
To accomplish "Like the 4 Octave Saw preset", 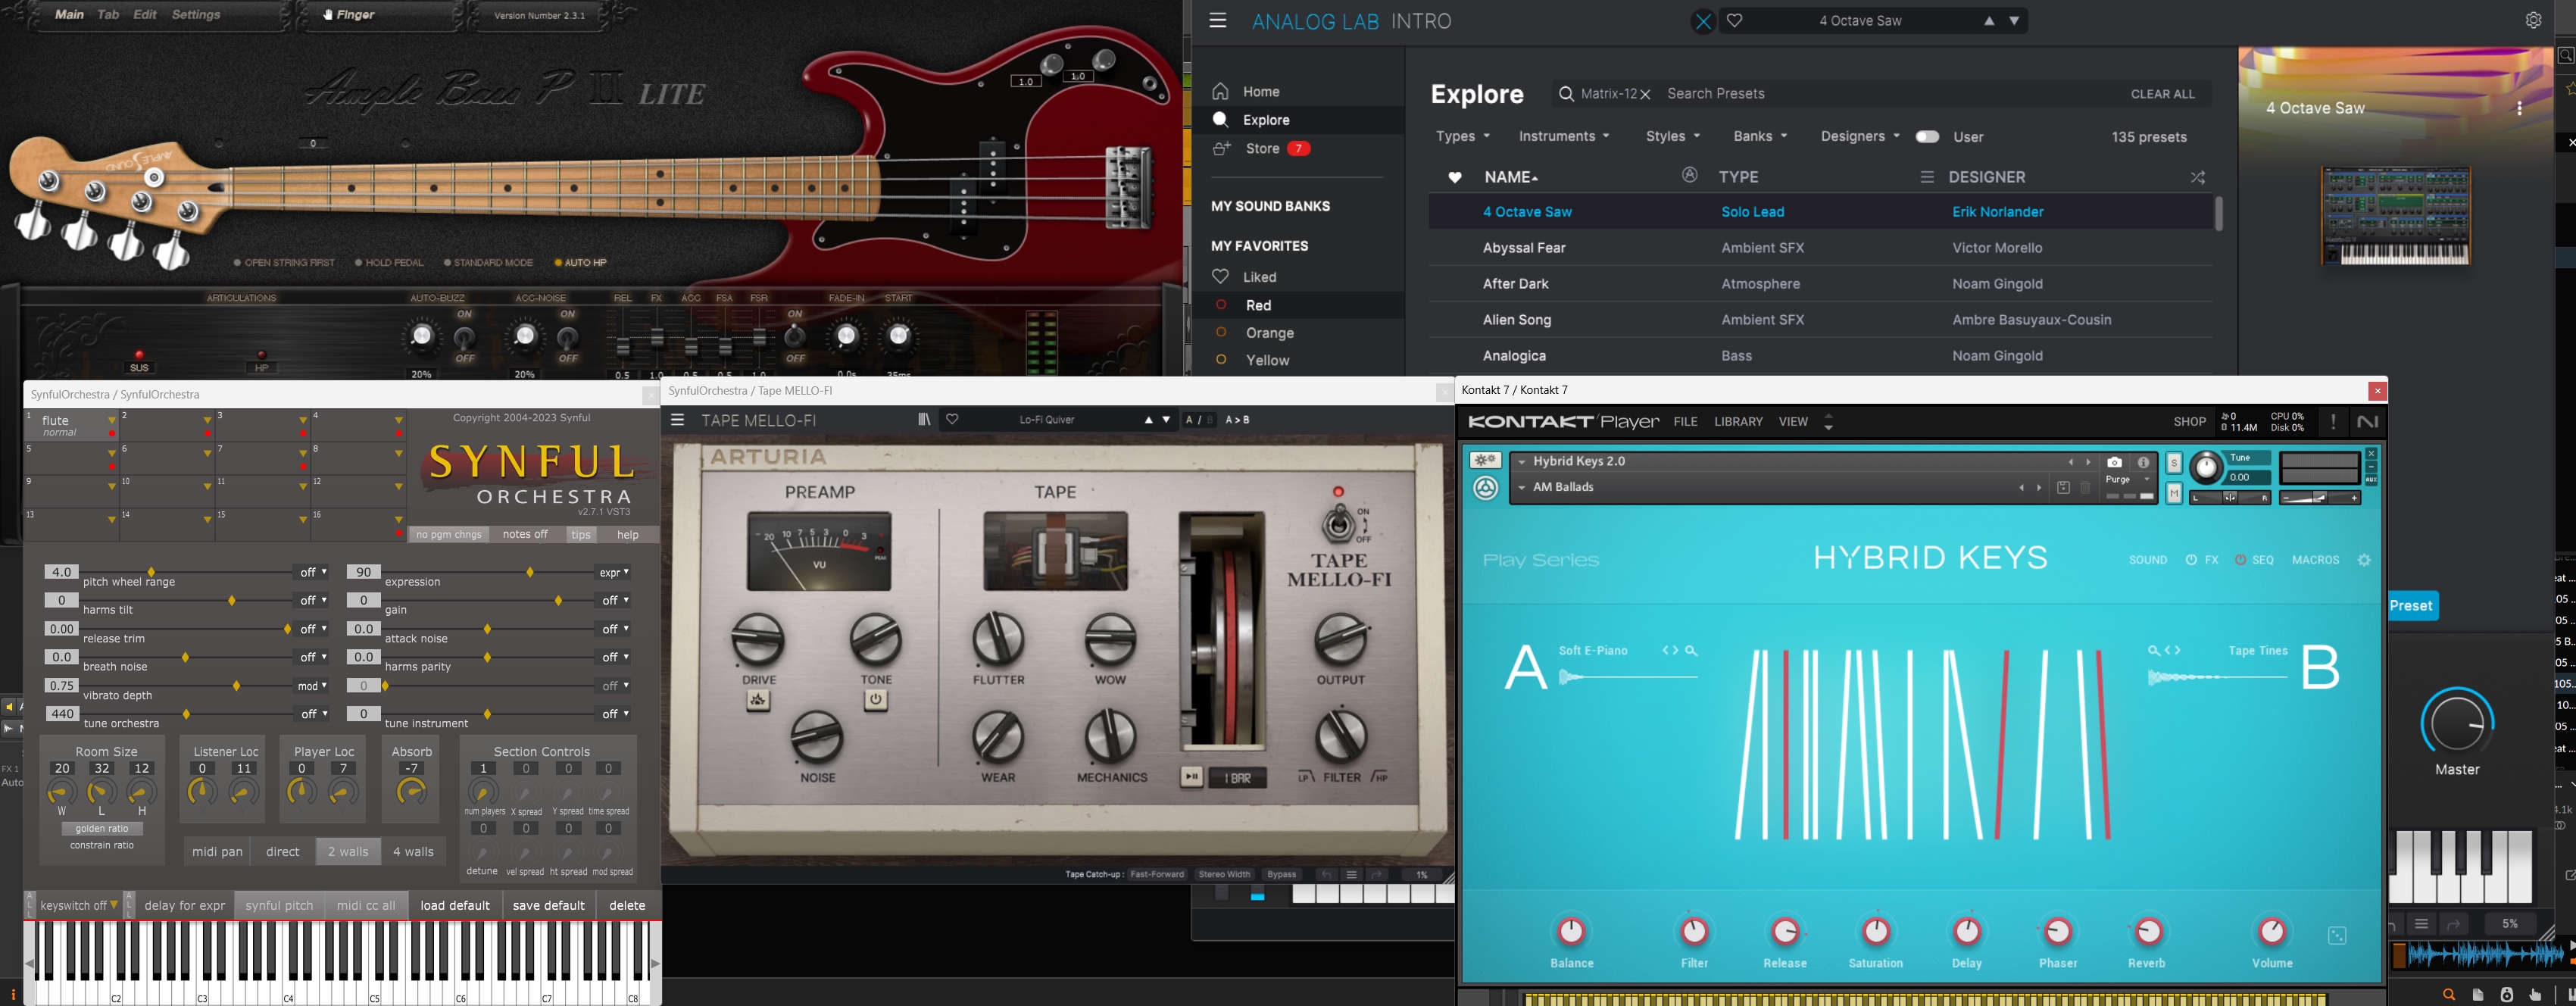I will coord(1735,20).
